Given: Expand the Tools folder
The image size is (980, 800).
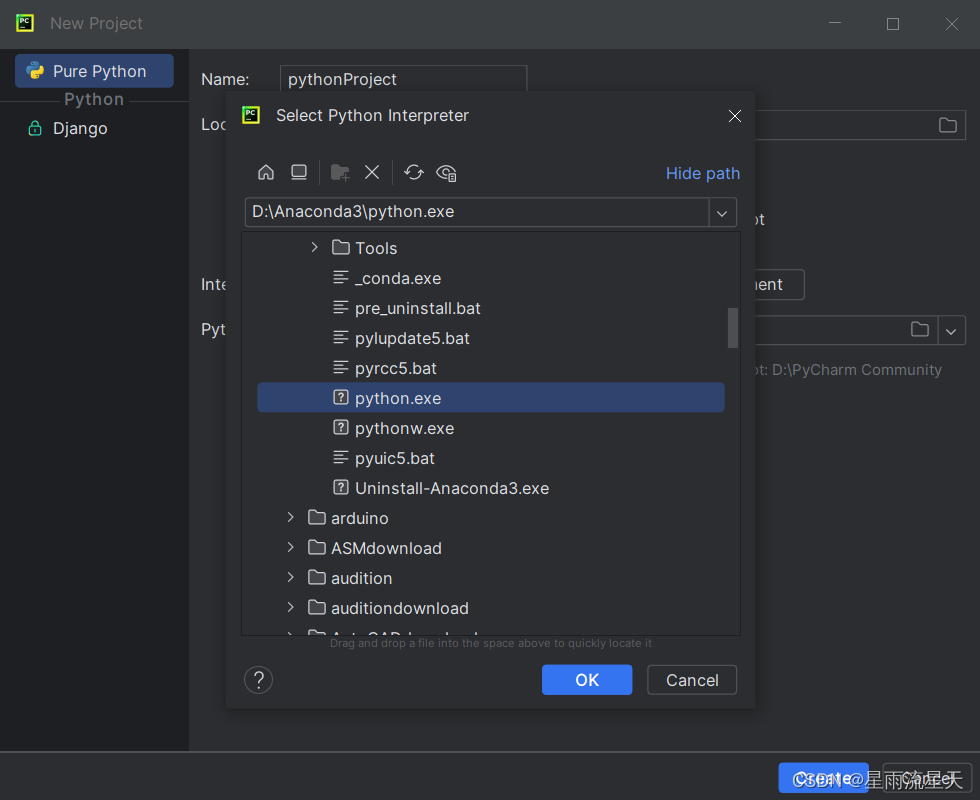Looking at the screenshot, I should pyautogui.click(x=314, y=248).
